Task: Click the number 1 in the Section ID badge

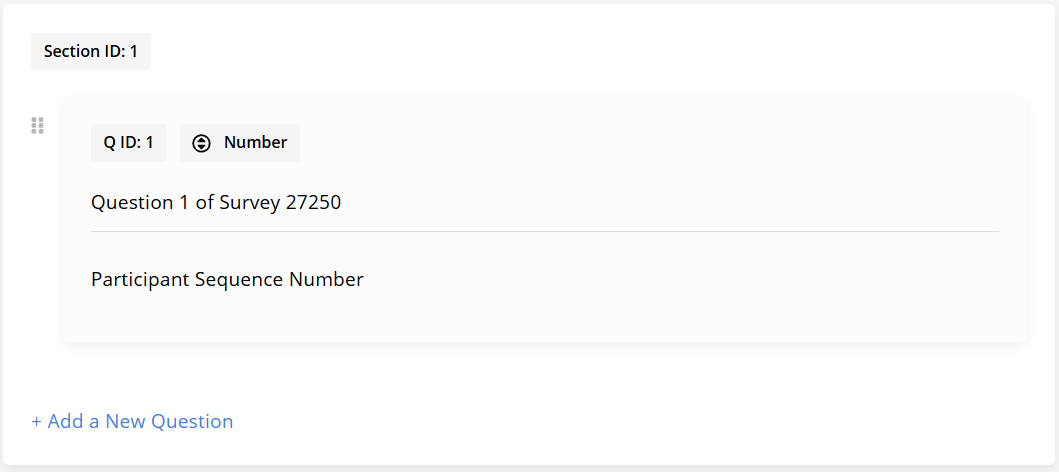Action: [134, 51]
